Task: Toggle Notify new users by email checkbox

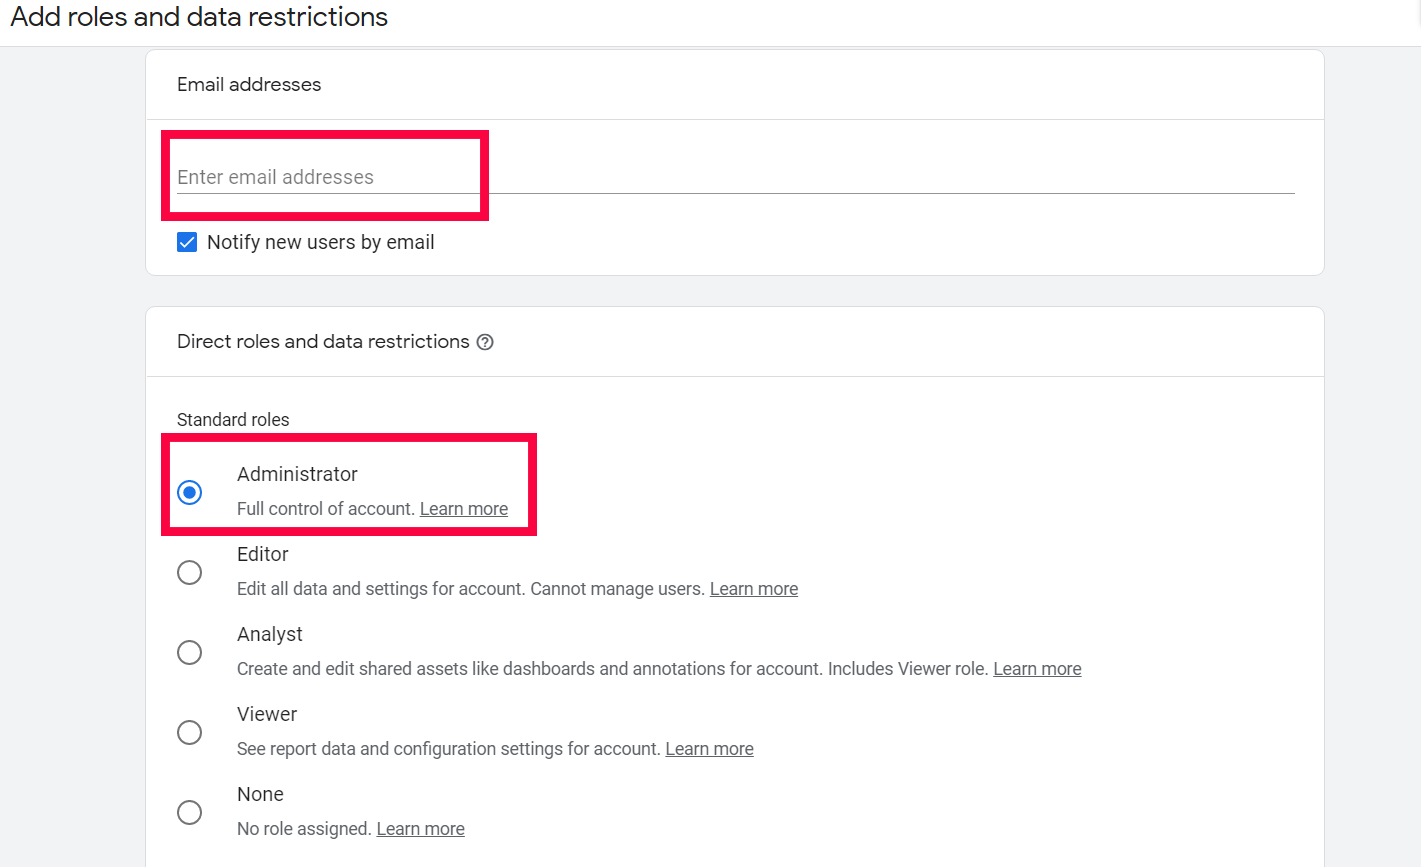Action: pyautogui.click(x=187, y=242)
